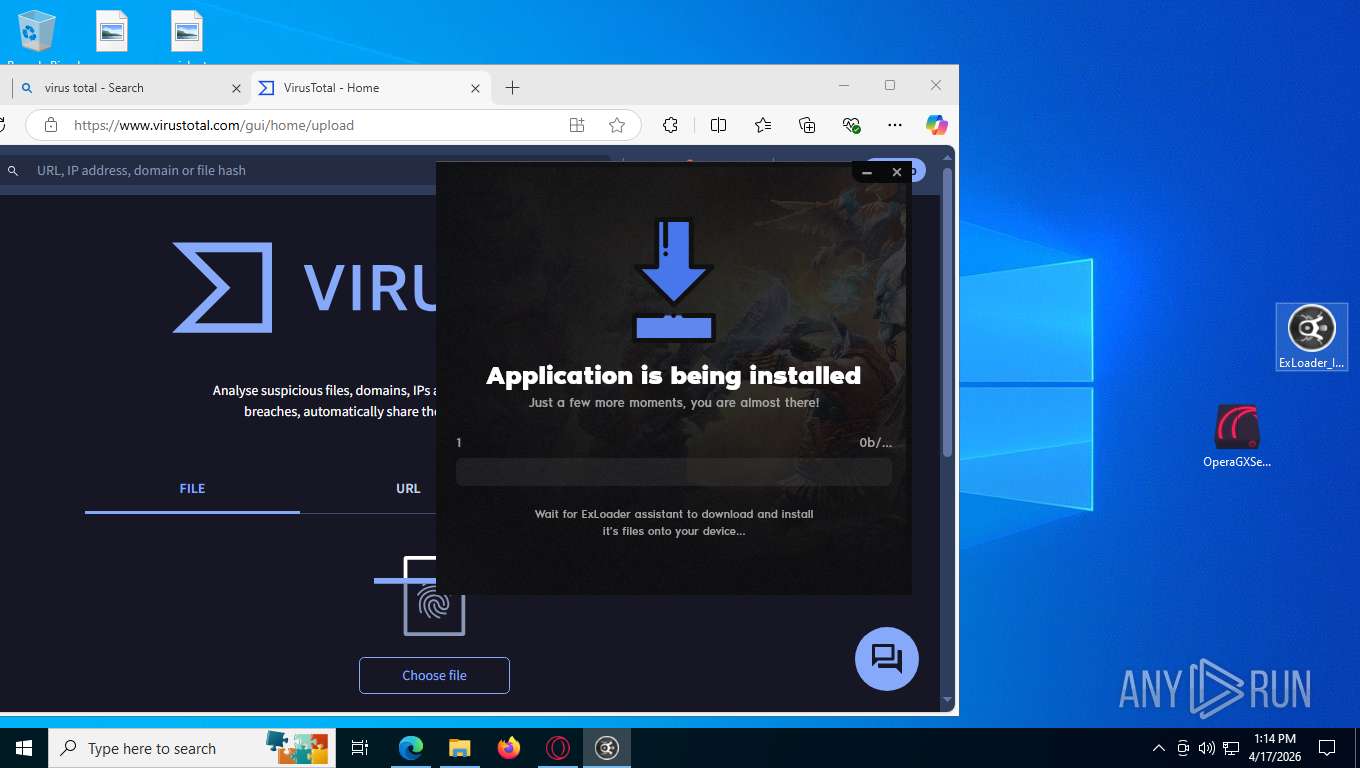Maximize the Edge browser window
Viewport: 1360px width, 768px height.
click(890, 86)
